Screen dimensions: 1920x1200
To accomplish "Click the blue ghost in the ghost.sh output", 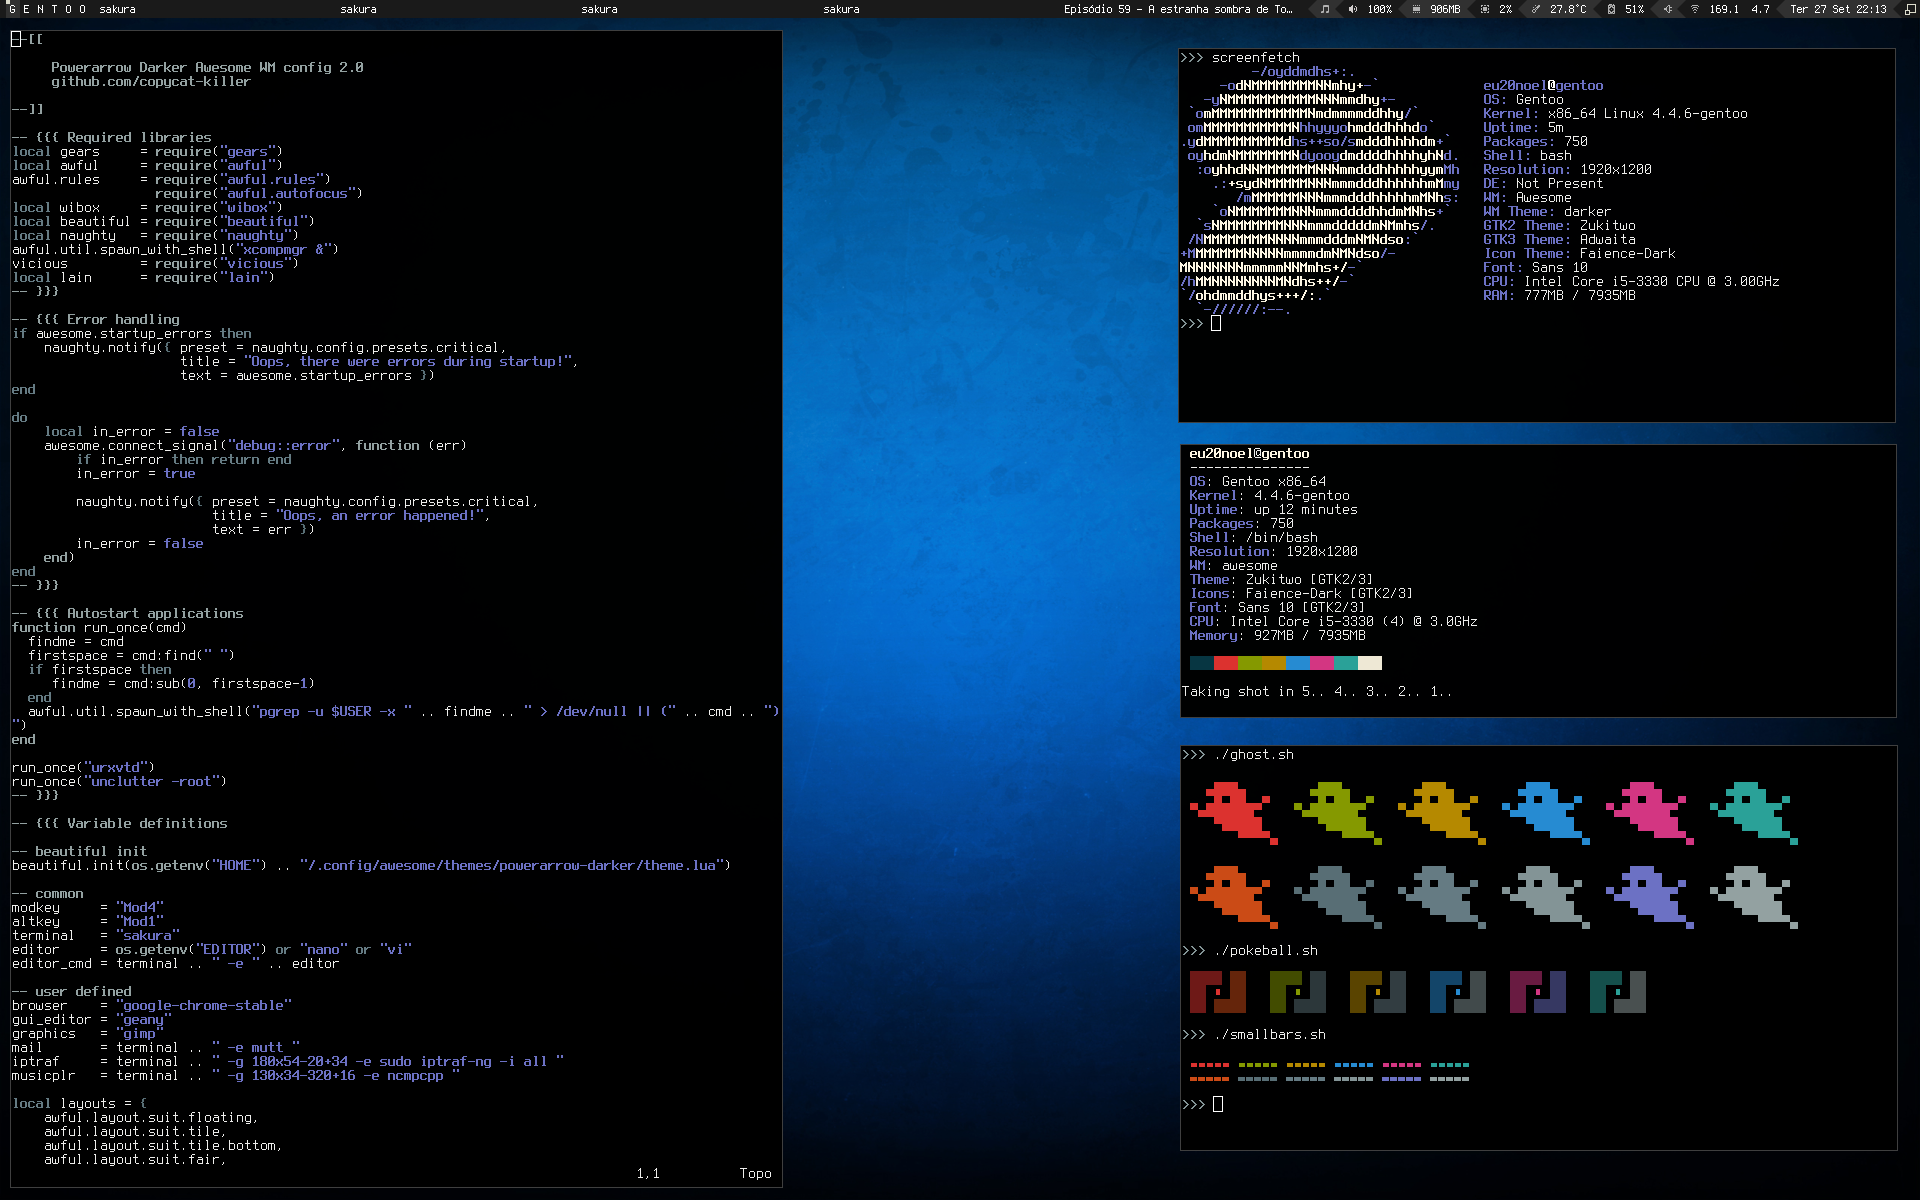I will click(1545, 812).
